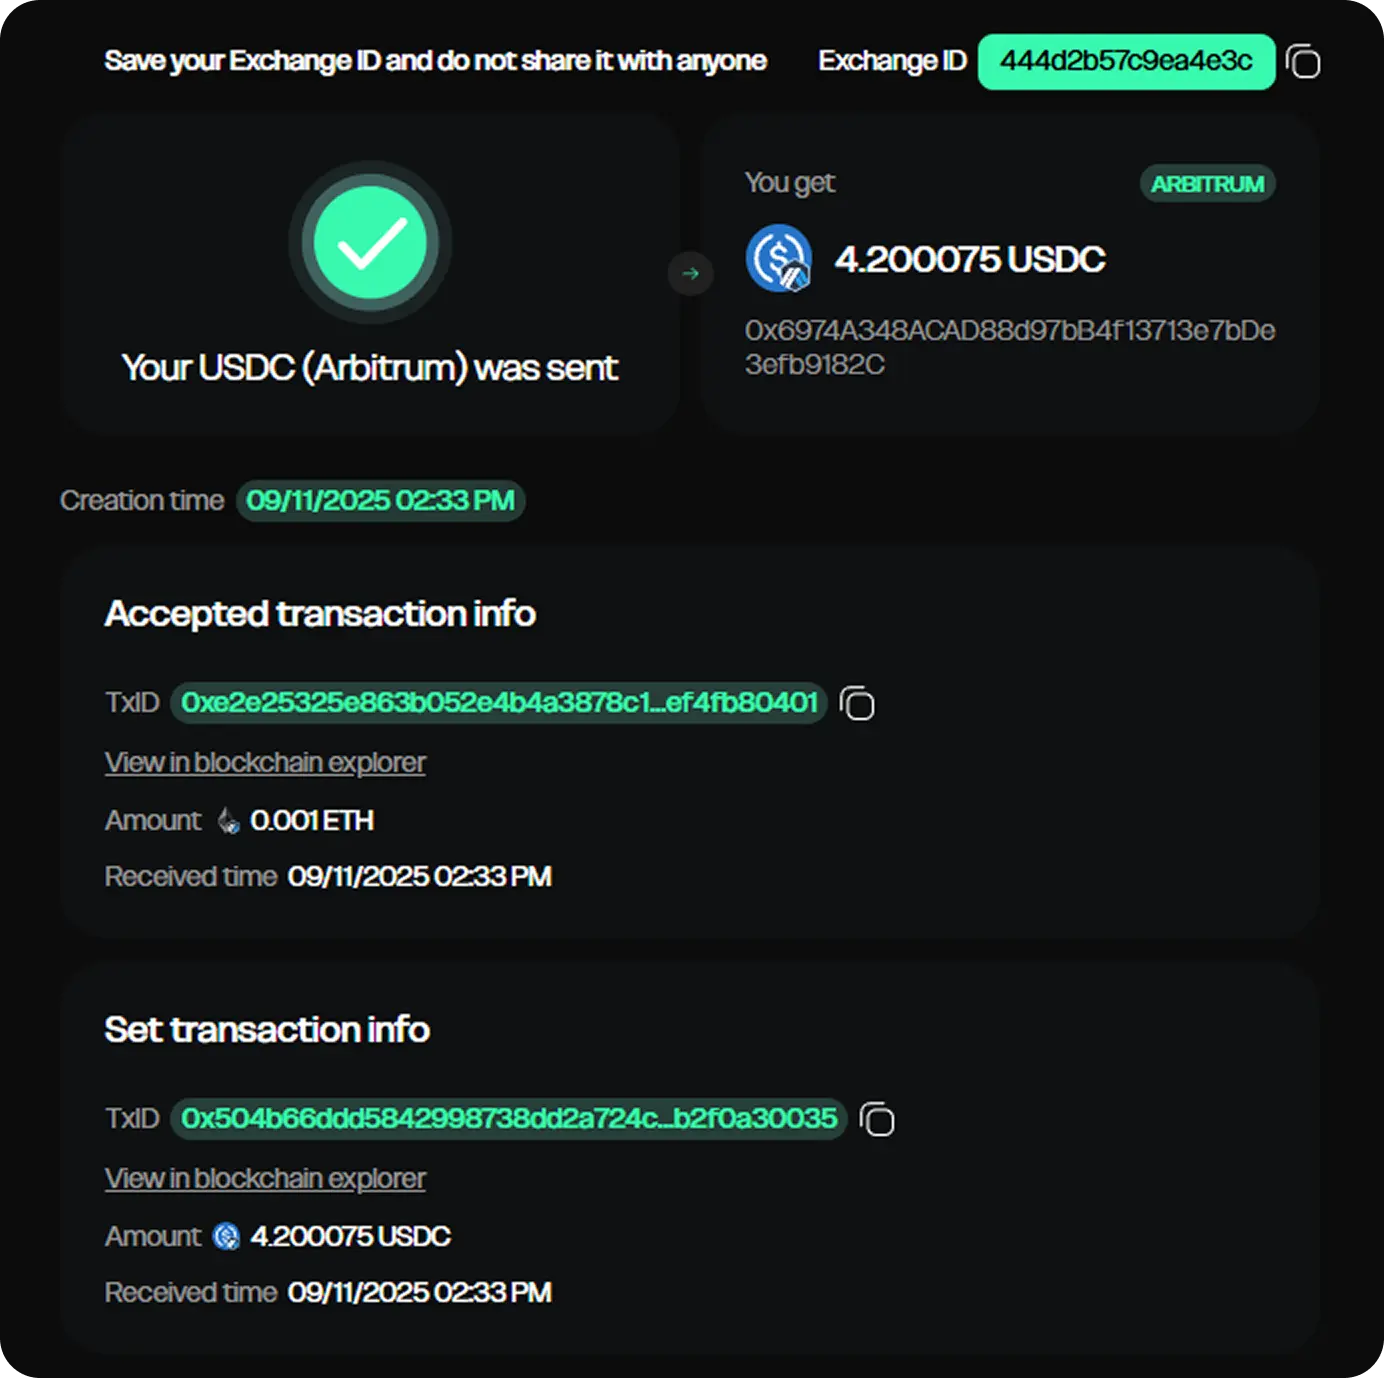Click the recipient wallet address starting 0x6974
This screenshot has height=1378, width=1384.
[1009, 347]
